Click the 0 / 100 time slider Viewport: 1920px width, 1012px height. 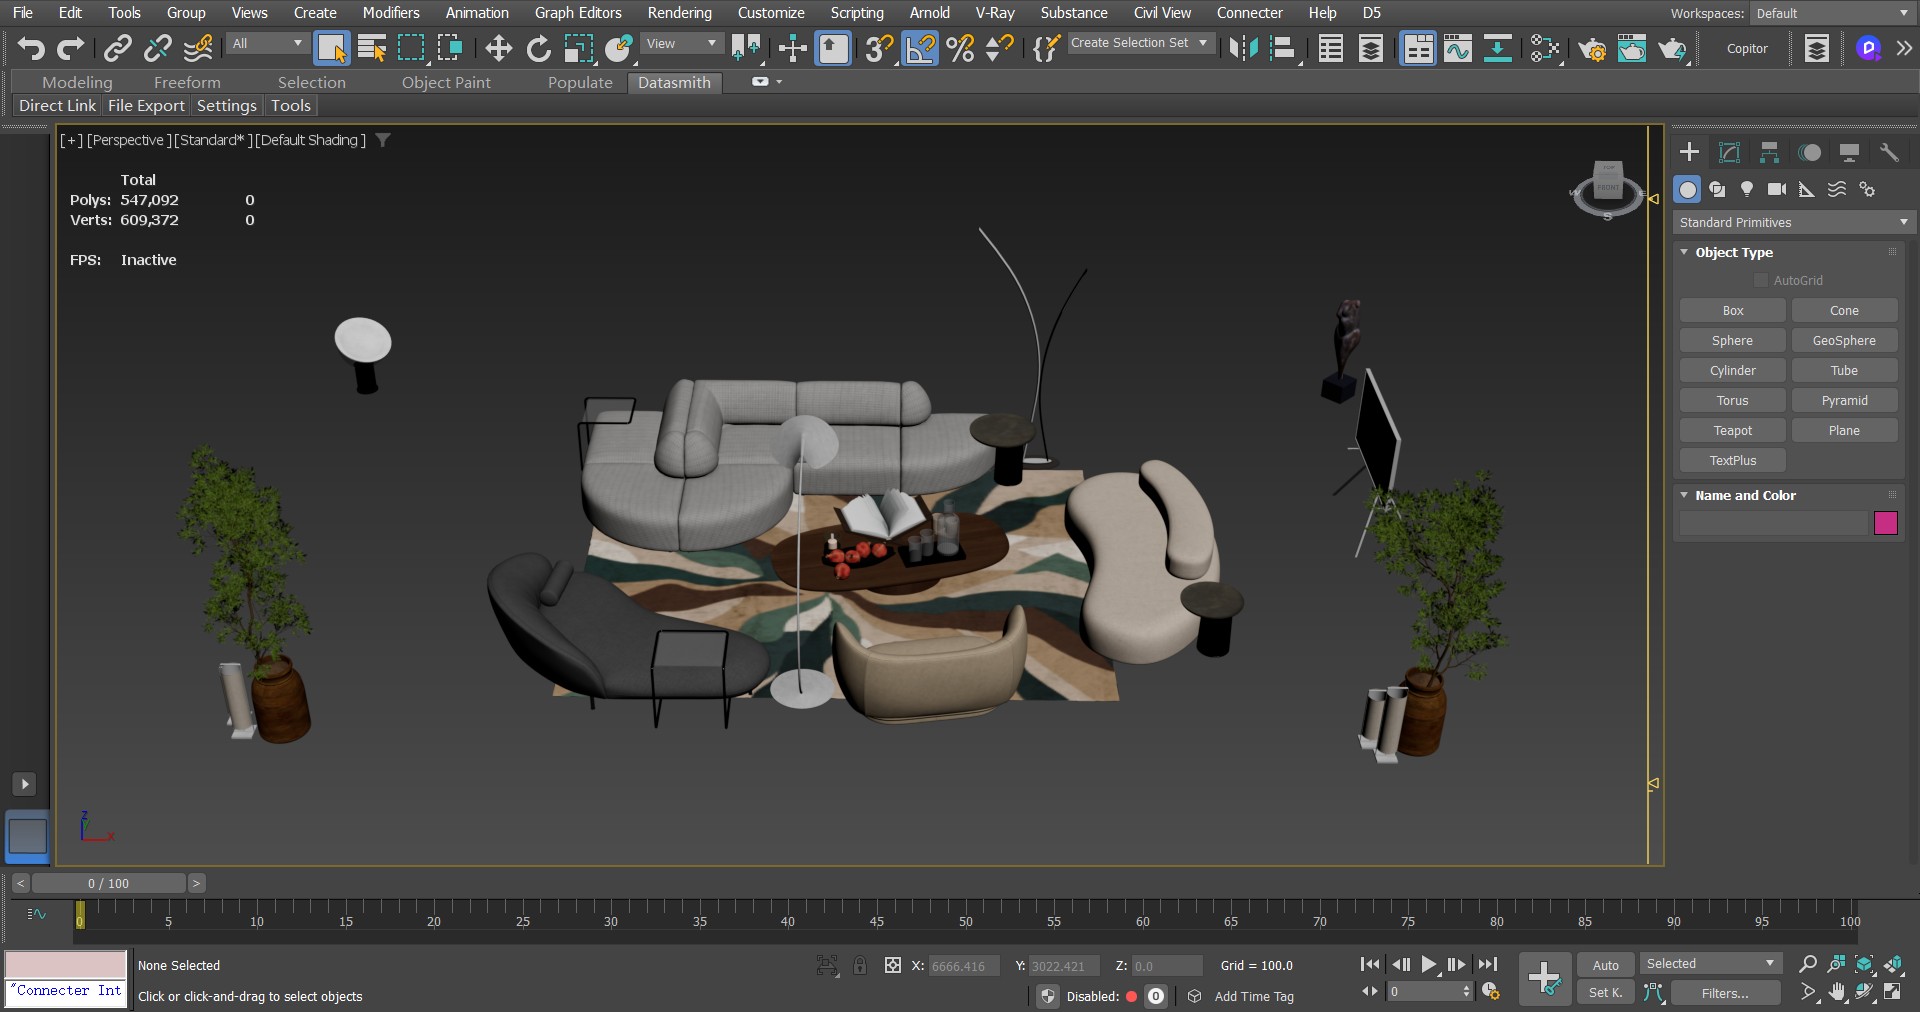tap(108, 884)
